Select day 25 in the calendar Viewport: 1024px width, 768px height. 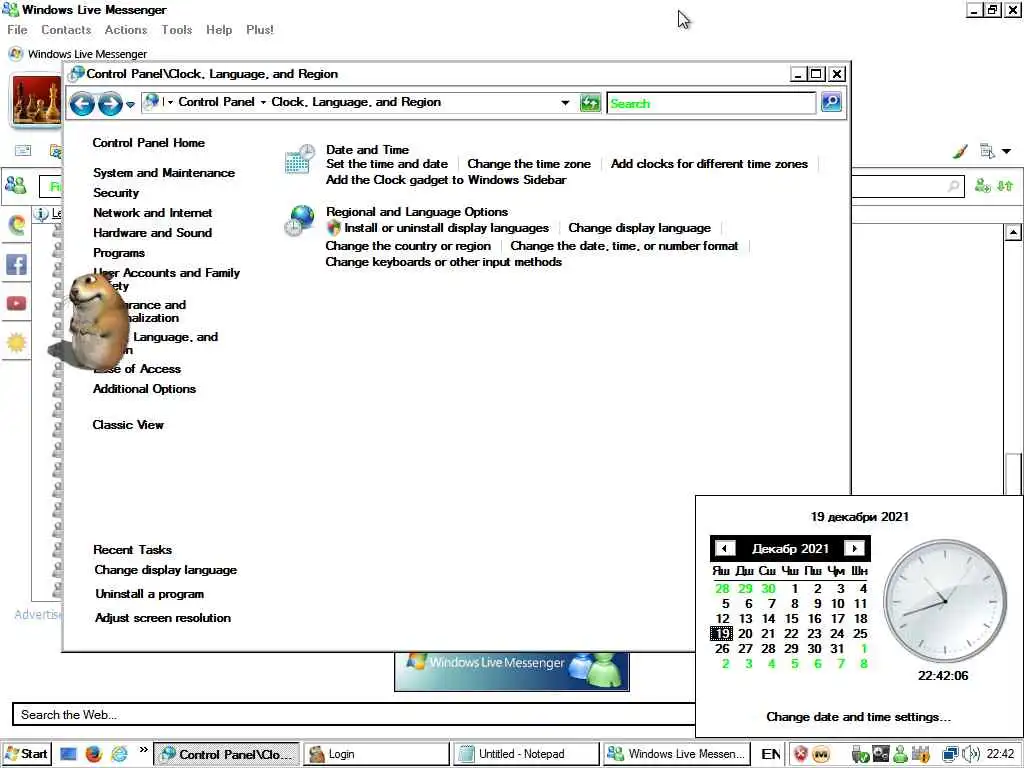pos(860,633)
